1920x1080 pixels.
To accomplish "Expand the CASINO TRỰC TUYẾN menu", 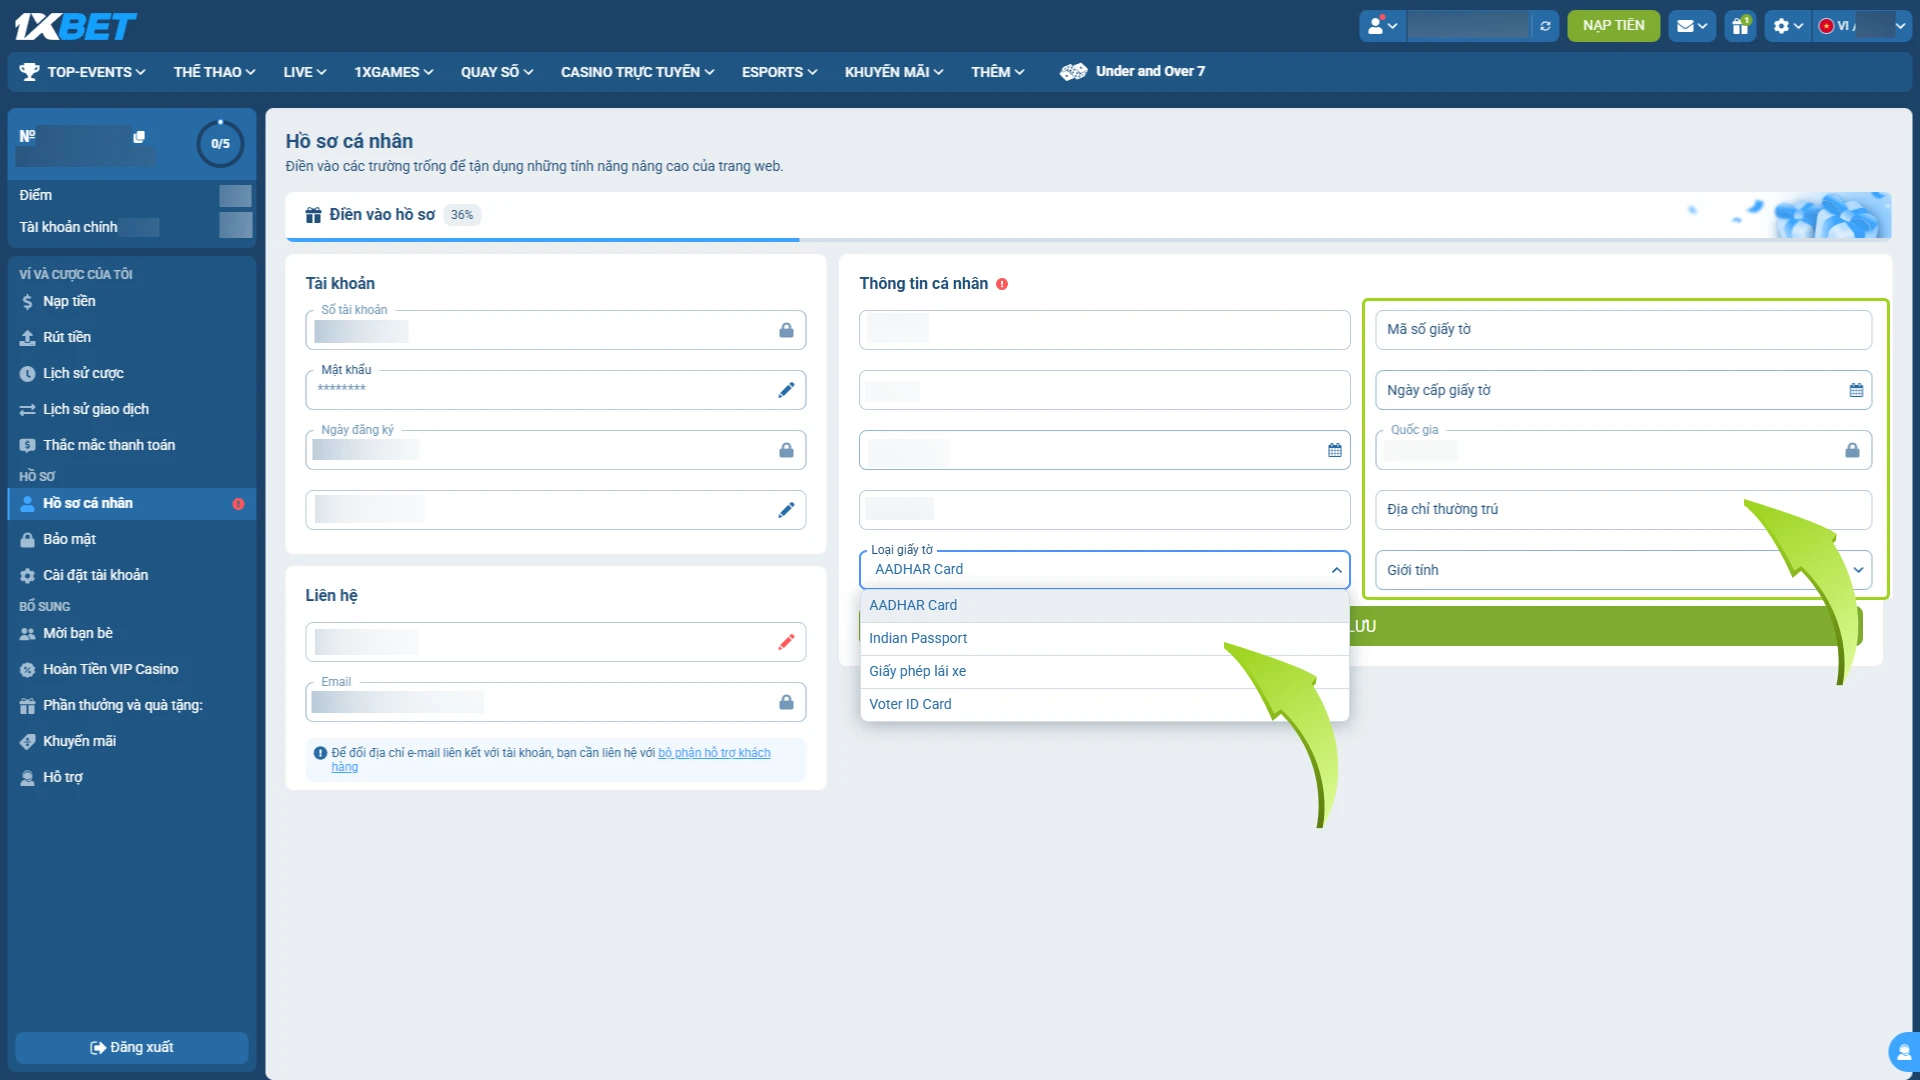I will 637,72.
